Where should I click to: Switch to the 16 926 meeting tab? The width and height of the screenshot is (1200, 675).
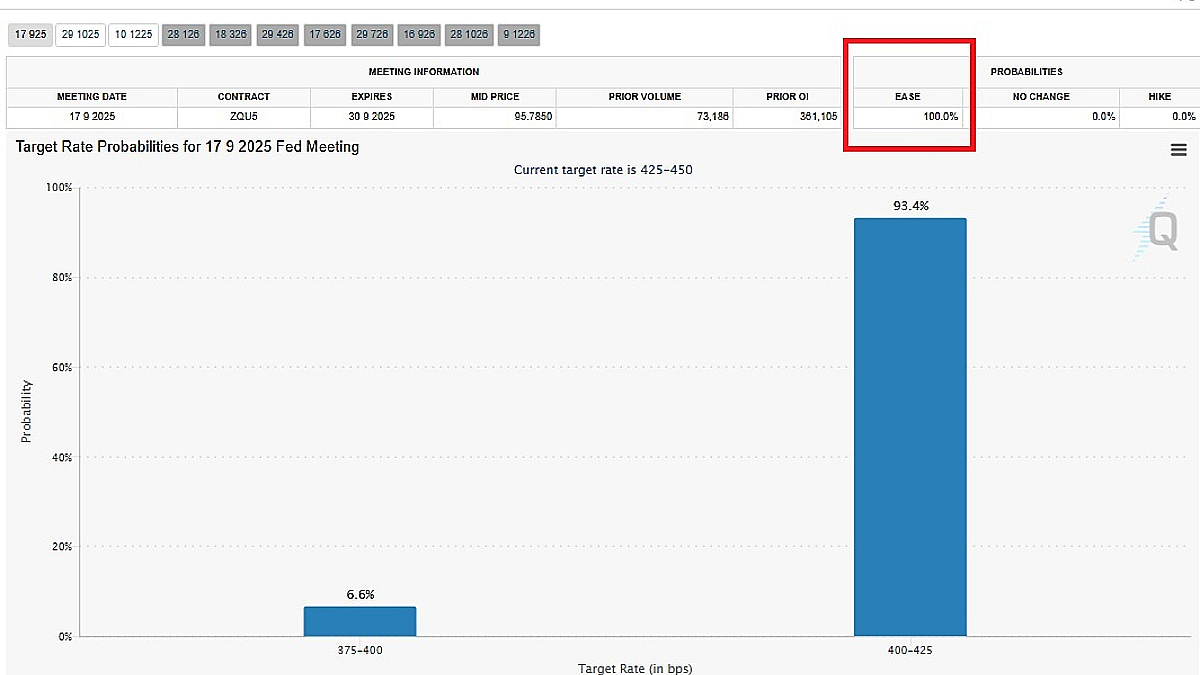point(419,34)
